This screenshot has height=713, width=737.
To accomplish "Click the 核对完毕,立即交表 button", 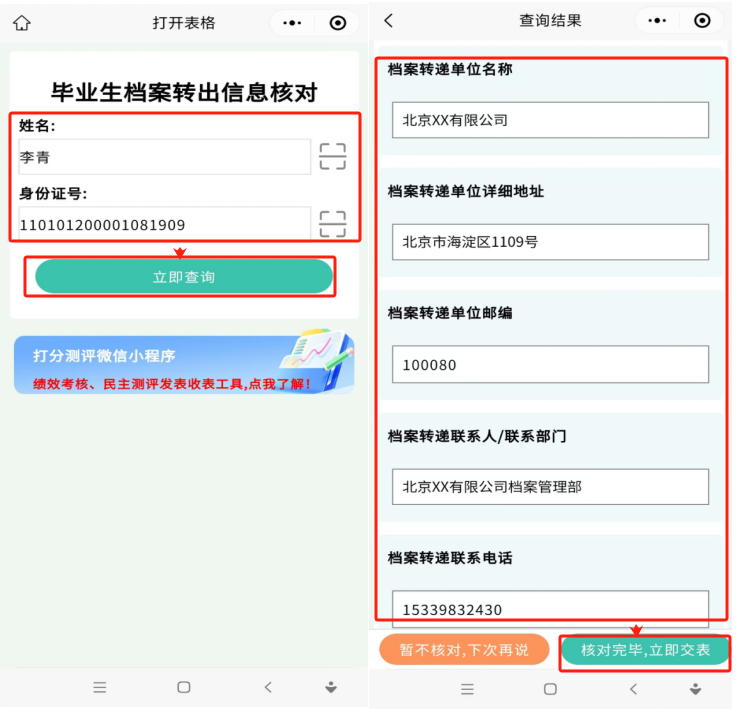I will [645, 650].
